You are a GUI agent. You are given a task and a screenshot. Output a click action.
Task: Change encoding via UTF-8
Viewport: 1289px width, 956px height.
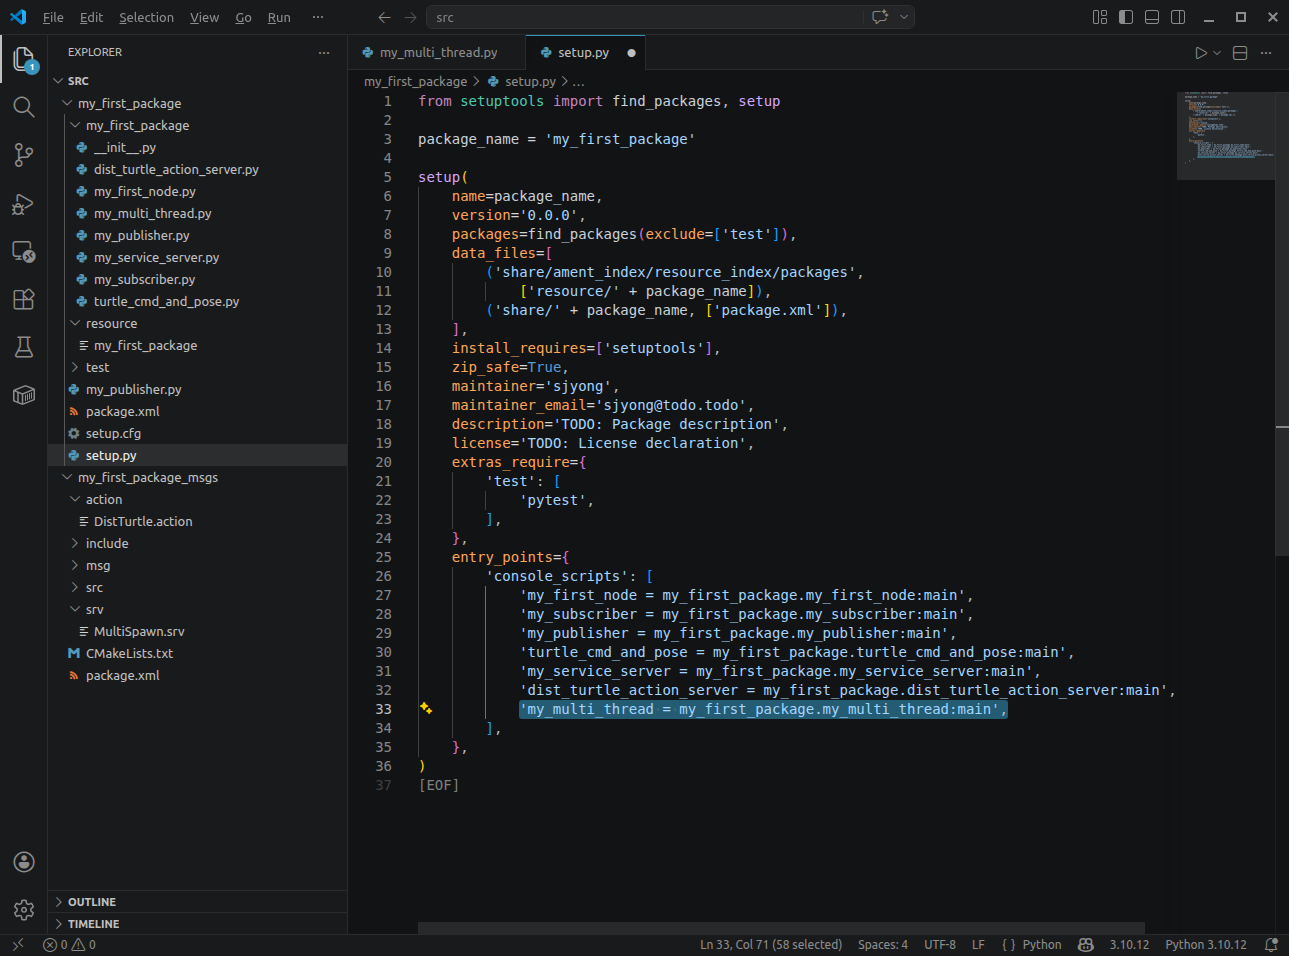click(x=940, y=945)
